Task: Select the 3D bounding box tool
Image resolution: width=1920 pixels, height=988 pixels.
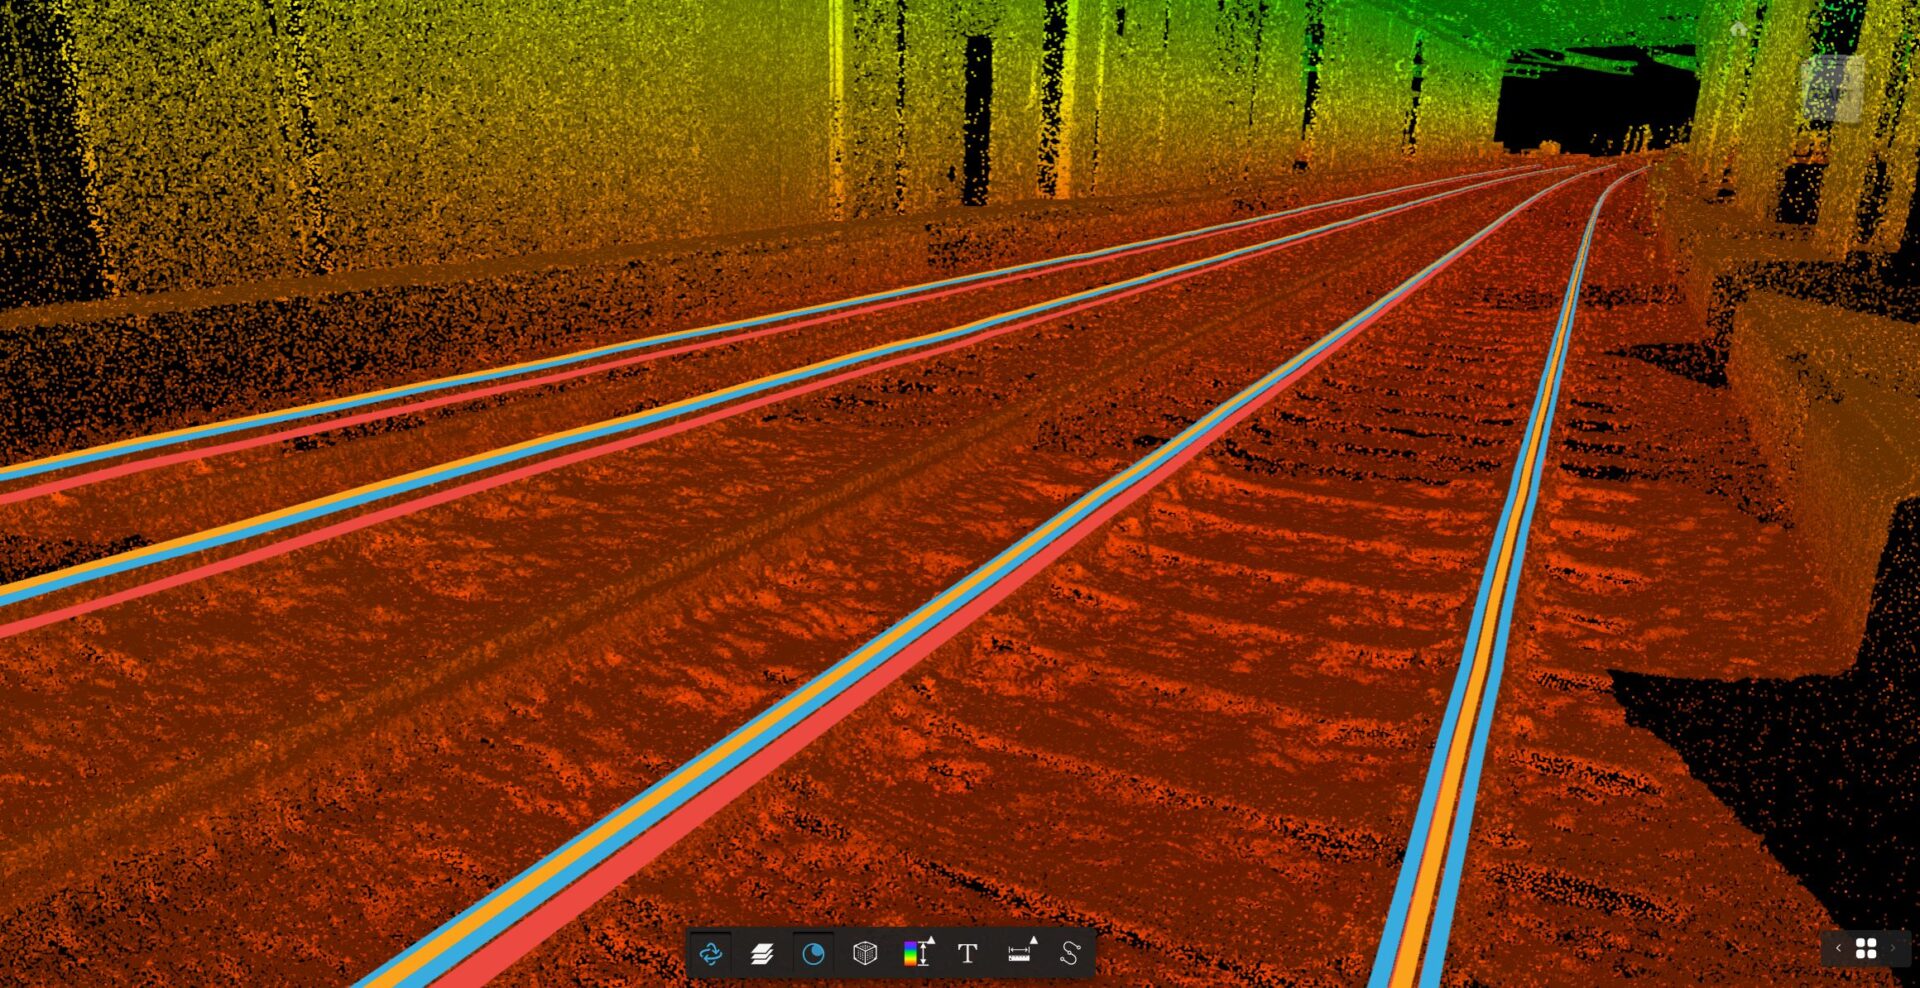Action: click(x=865, y=955)
